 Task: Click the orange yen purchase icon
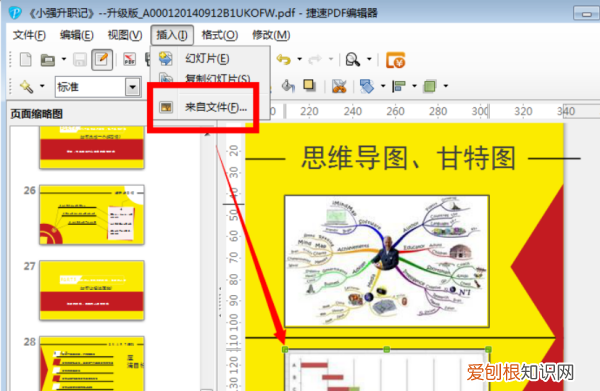coord(395,60)
